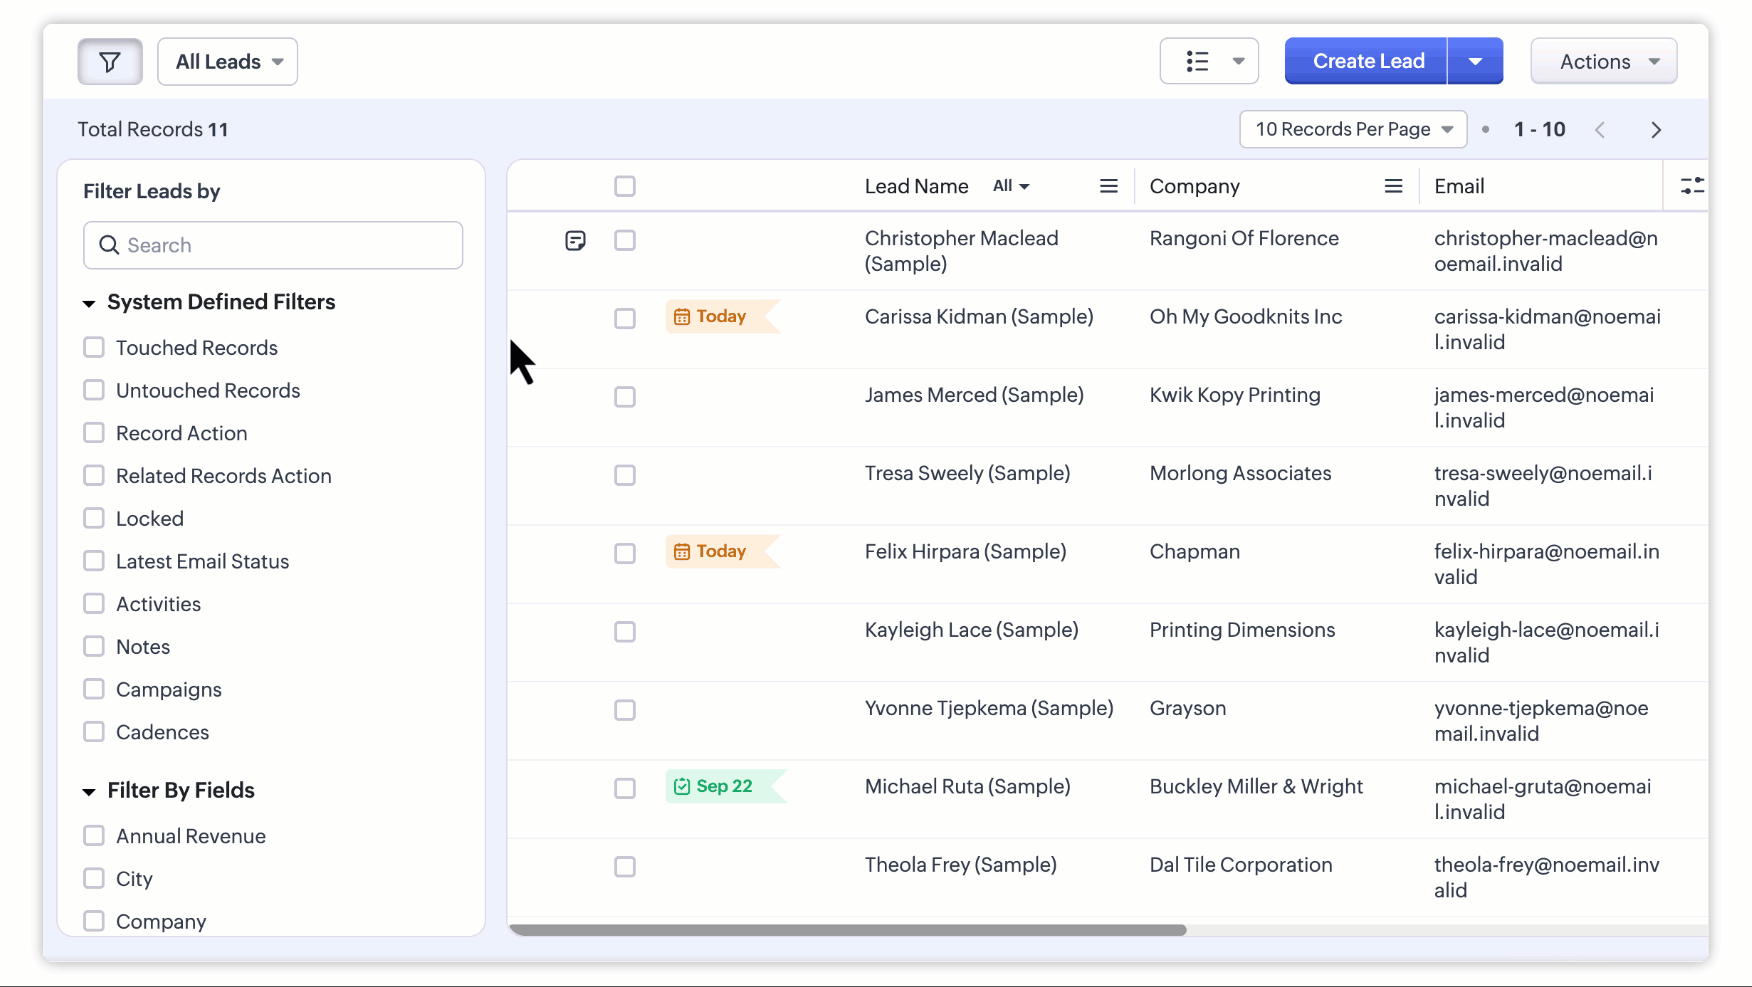1752x987 pixels.
Task: Open note icon on Christopher Maclead row
Action: (575, 240)
